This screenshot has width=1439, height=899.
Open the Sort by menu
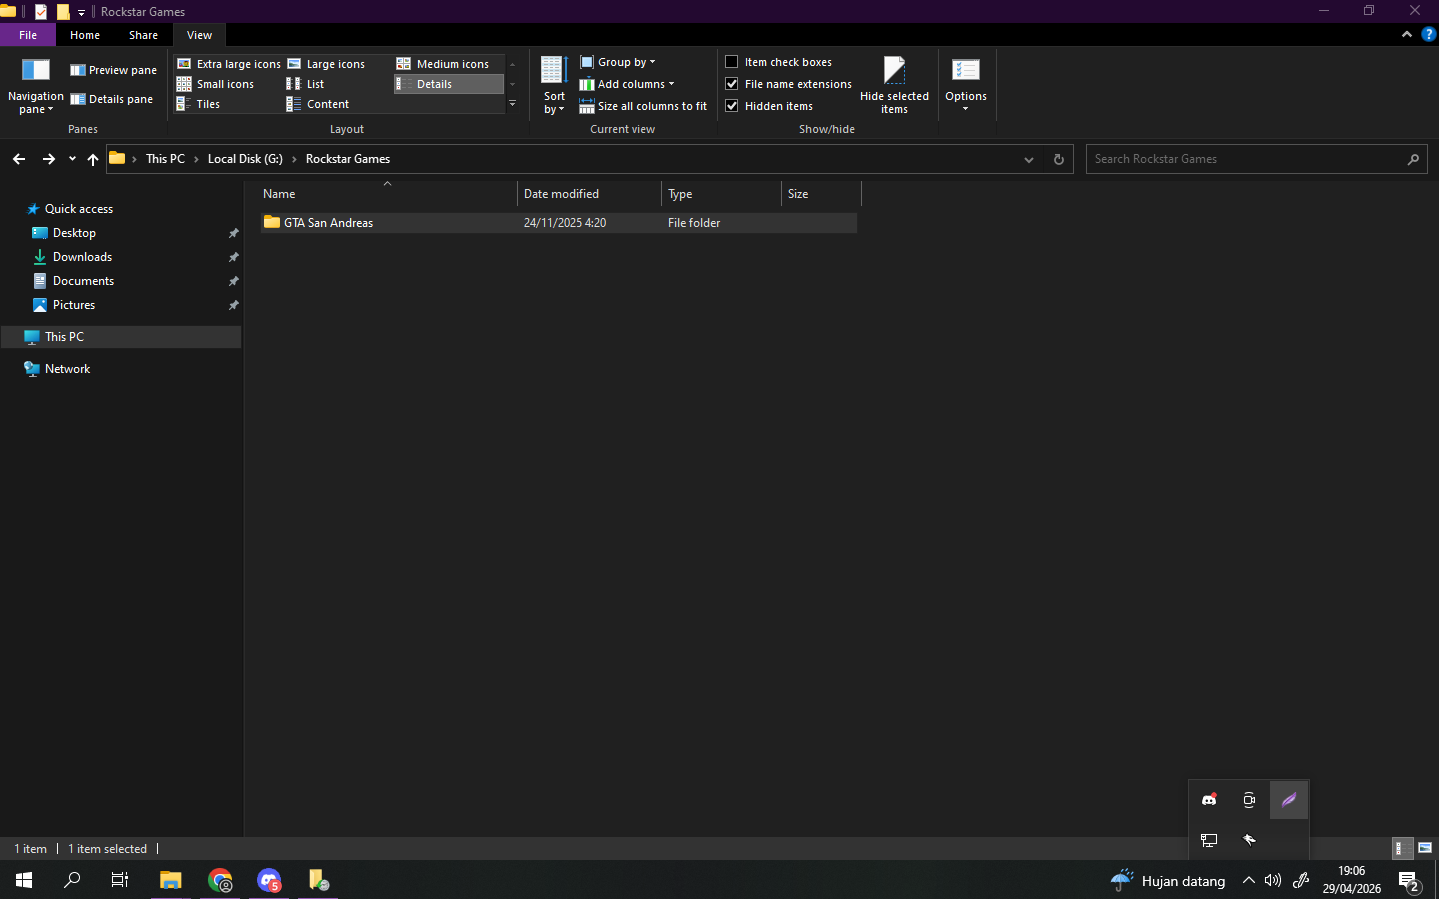click(554, 85)
